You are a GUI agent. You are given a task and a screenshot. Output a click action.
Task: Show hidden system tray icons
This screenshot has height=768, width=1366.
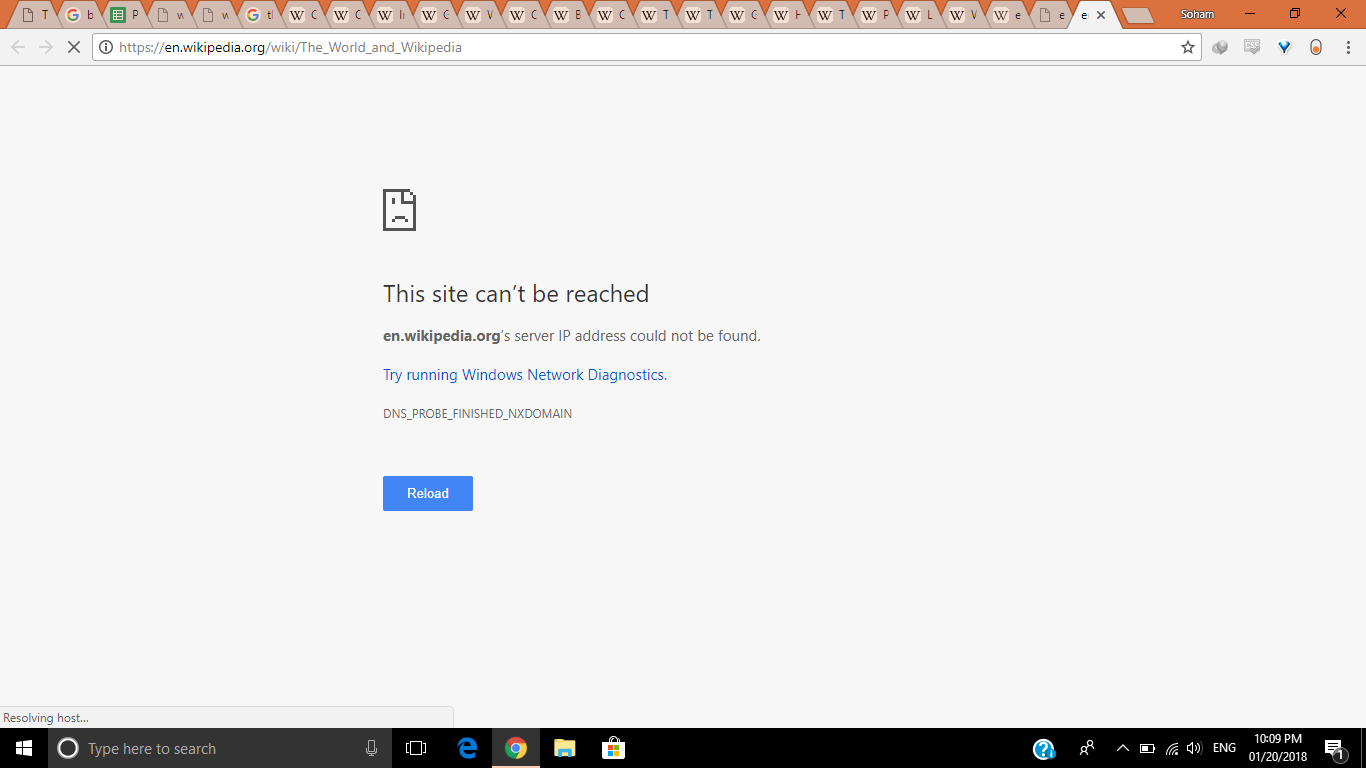[1122, 748]
